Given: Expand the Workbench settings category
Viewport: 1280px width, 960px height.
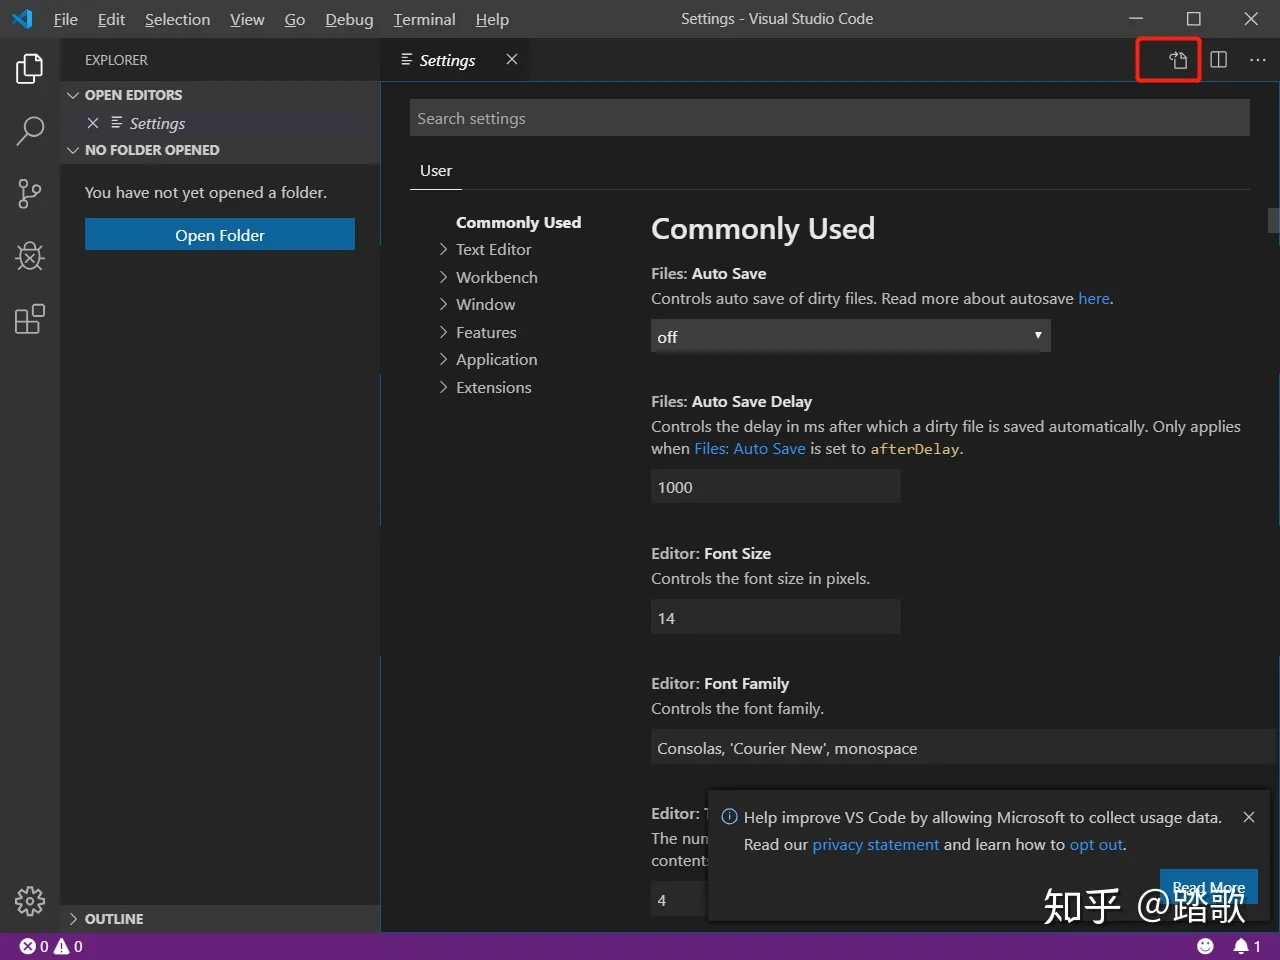Looking at the screenshot, I should tap(496, 277).
